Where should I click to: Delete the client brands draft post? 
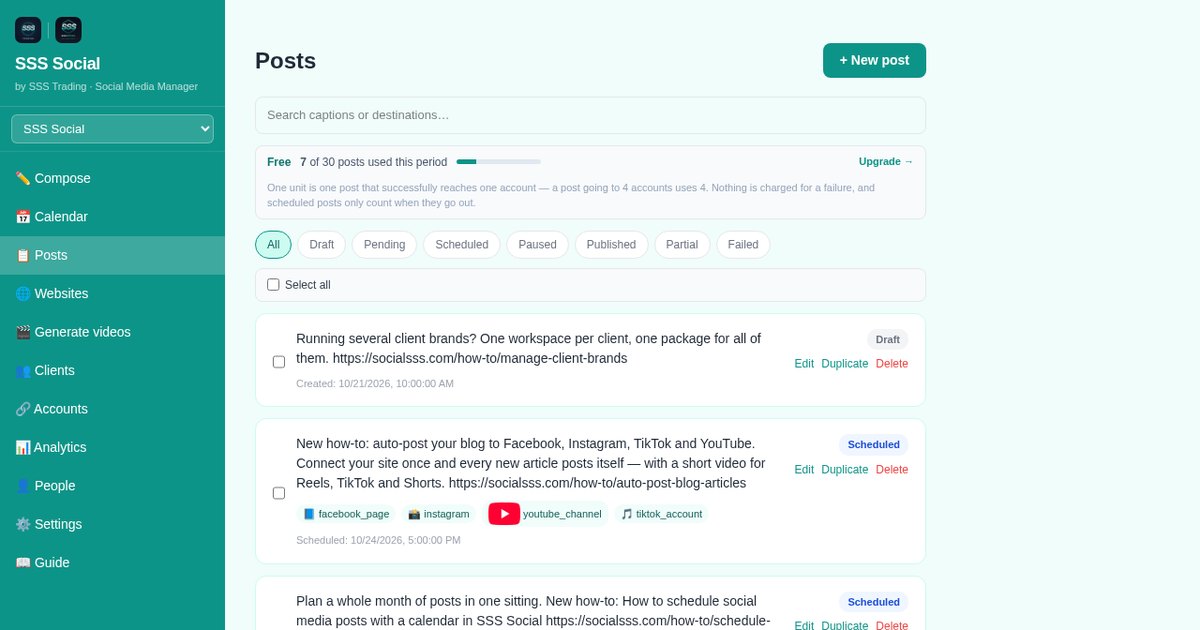(x=892, y=364)
